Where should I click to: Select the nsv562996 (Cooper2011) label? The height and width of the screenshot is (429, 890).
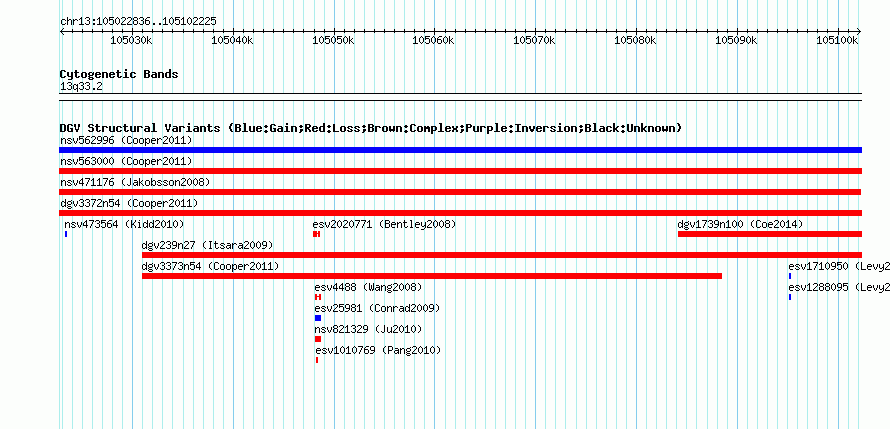point(126,140)
